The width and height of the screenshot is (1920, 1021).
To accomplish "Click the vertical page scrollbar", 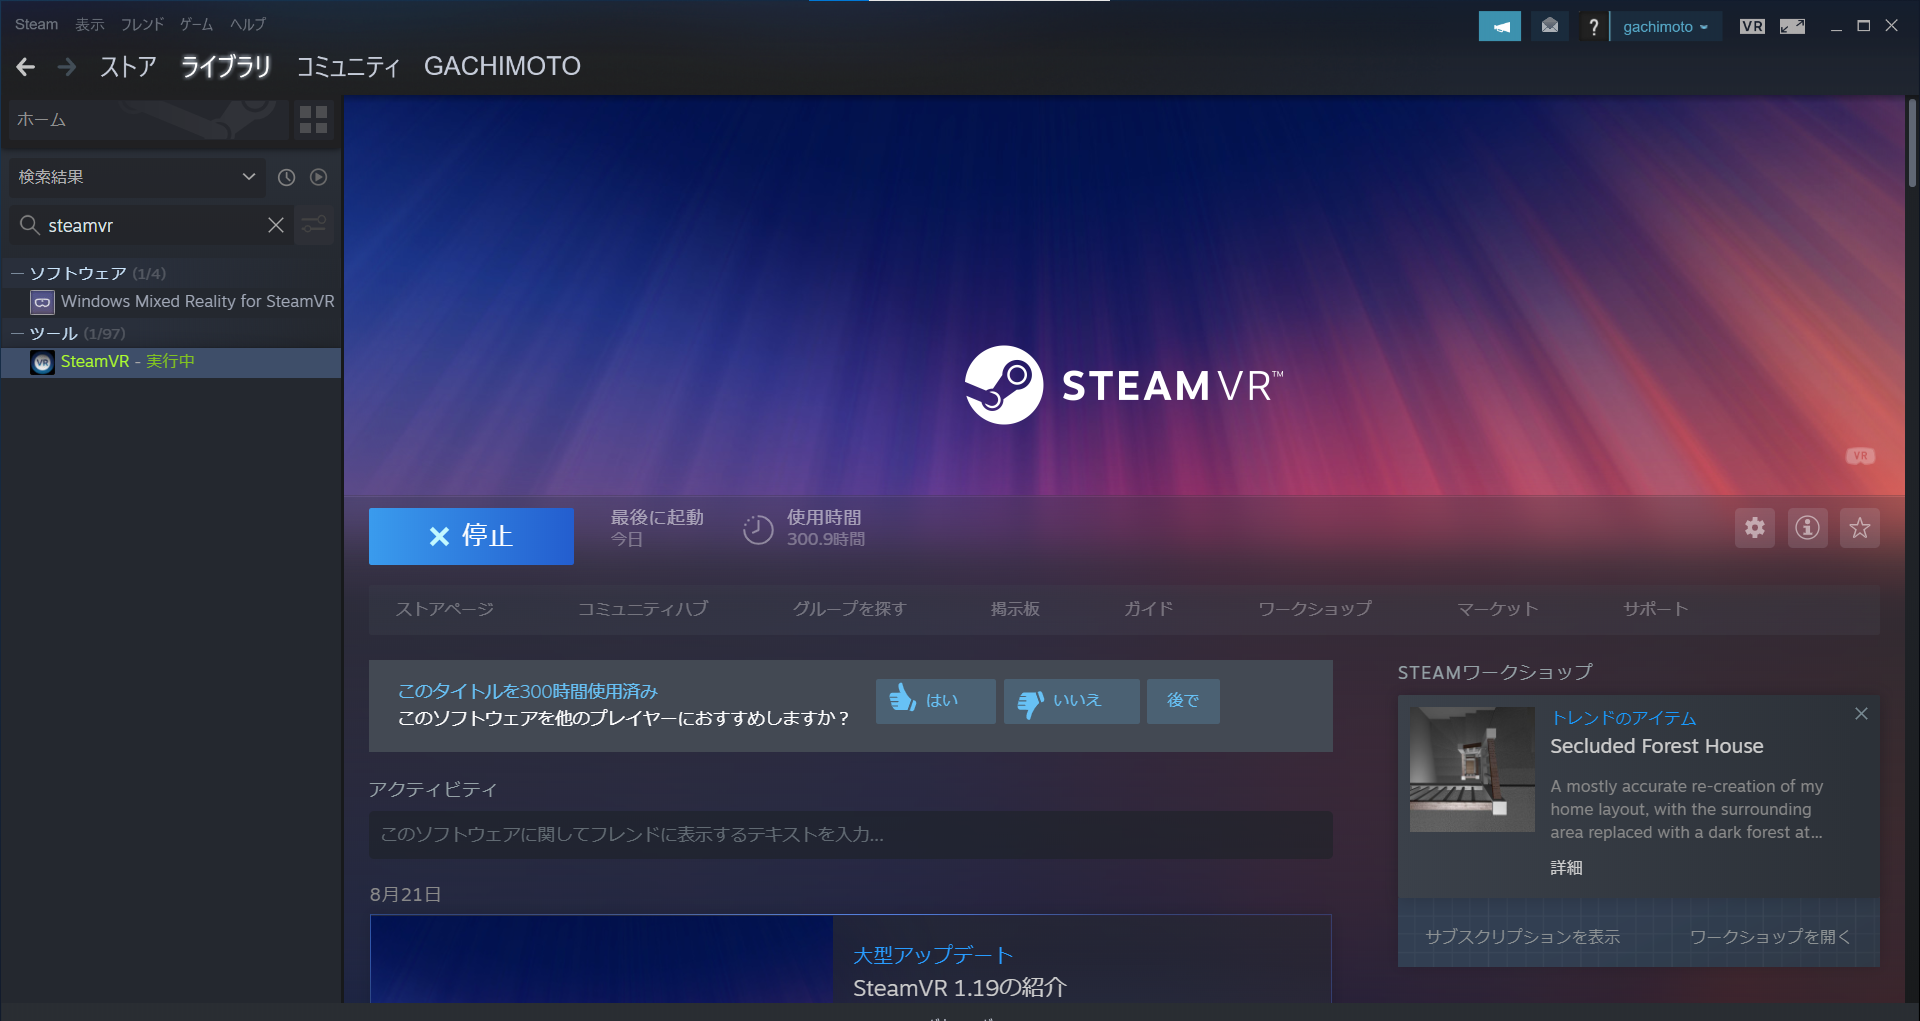I will click(1912, 142).
